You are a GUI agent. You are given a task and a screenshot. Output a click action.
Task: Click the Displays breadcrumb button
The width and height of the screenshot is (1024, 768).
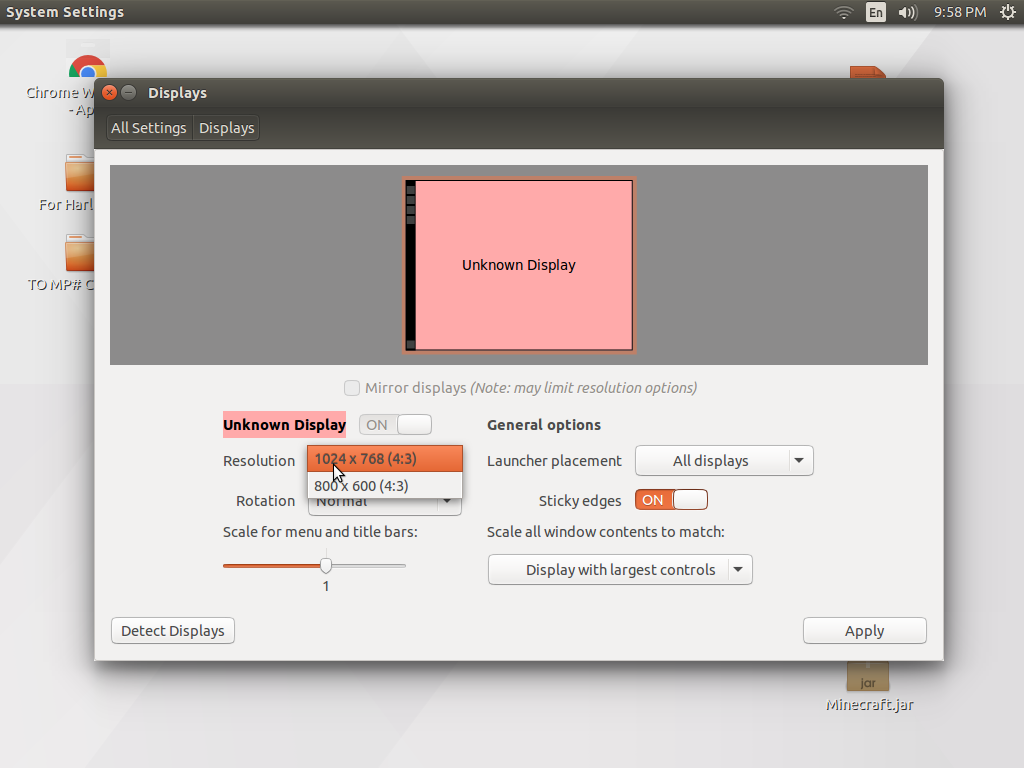[227, 128]
